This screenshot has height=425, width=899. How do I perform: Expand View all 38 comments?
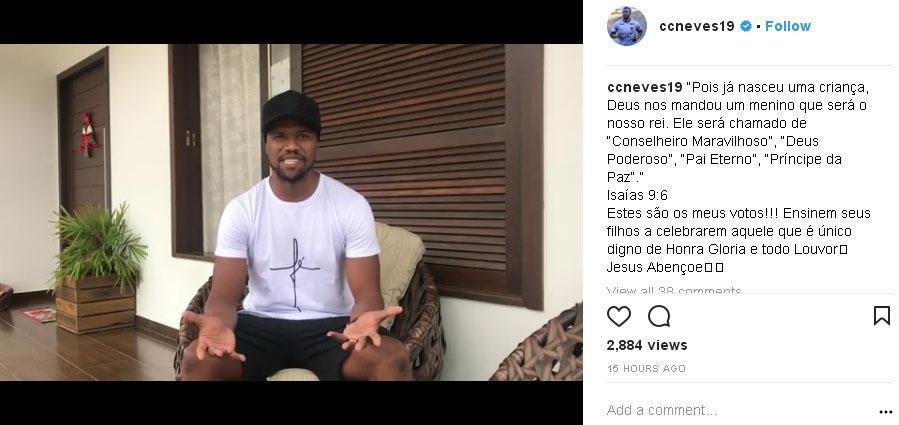click(x=674, y=291)
